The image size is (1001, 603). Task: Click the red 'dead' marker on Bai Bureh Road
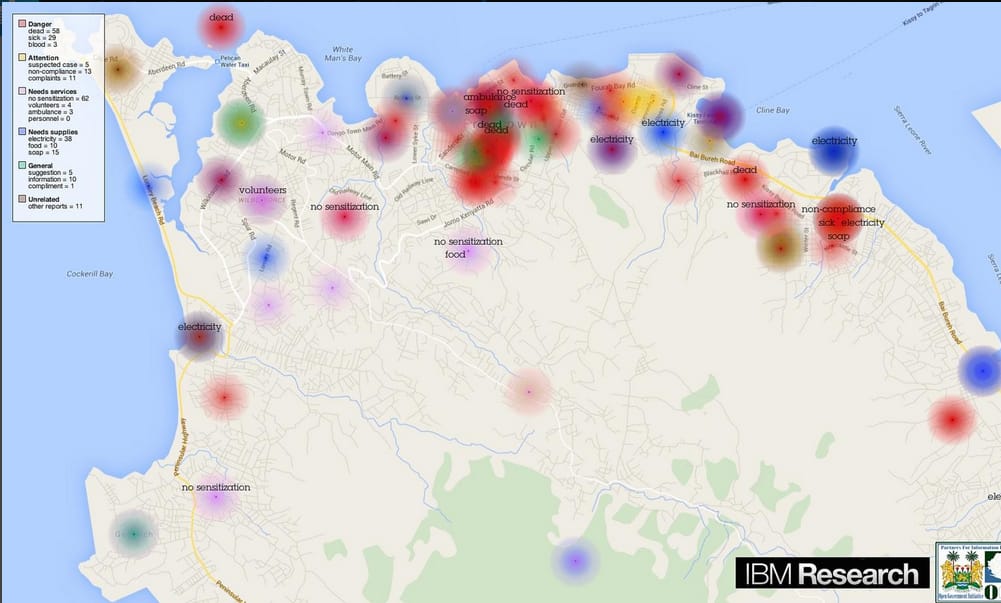(744, 180)
